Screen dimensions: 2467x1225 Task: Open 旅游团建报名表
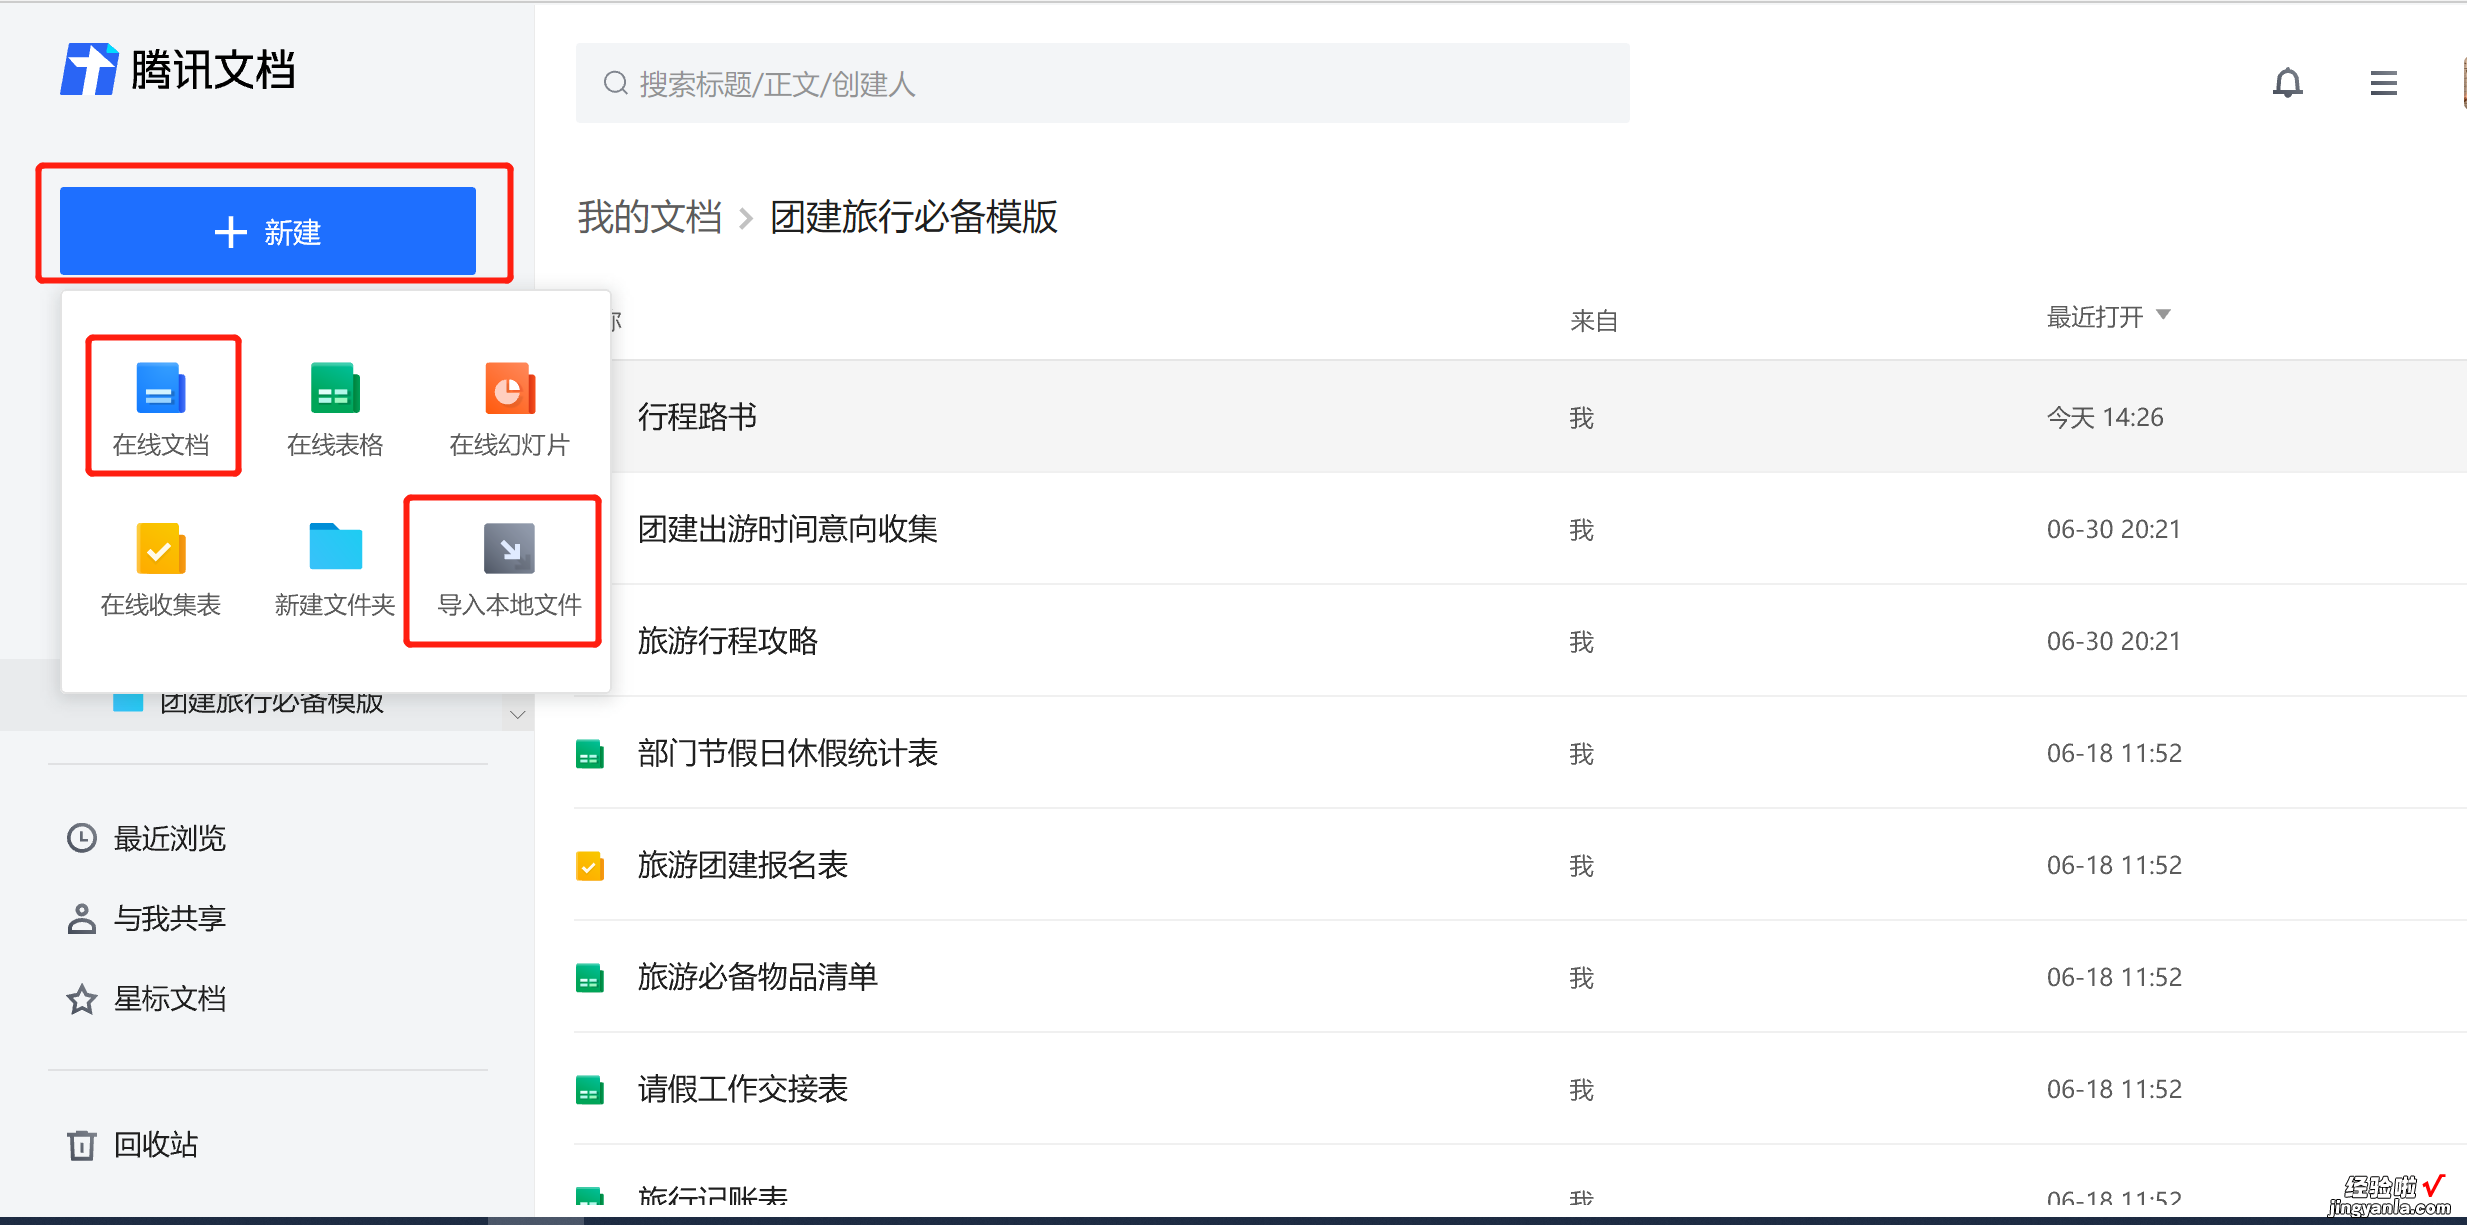[x=743, y=865]
